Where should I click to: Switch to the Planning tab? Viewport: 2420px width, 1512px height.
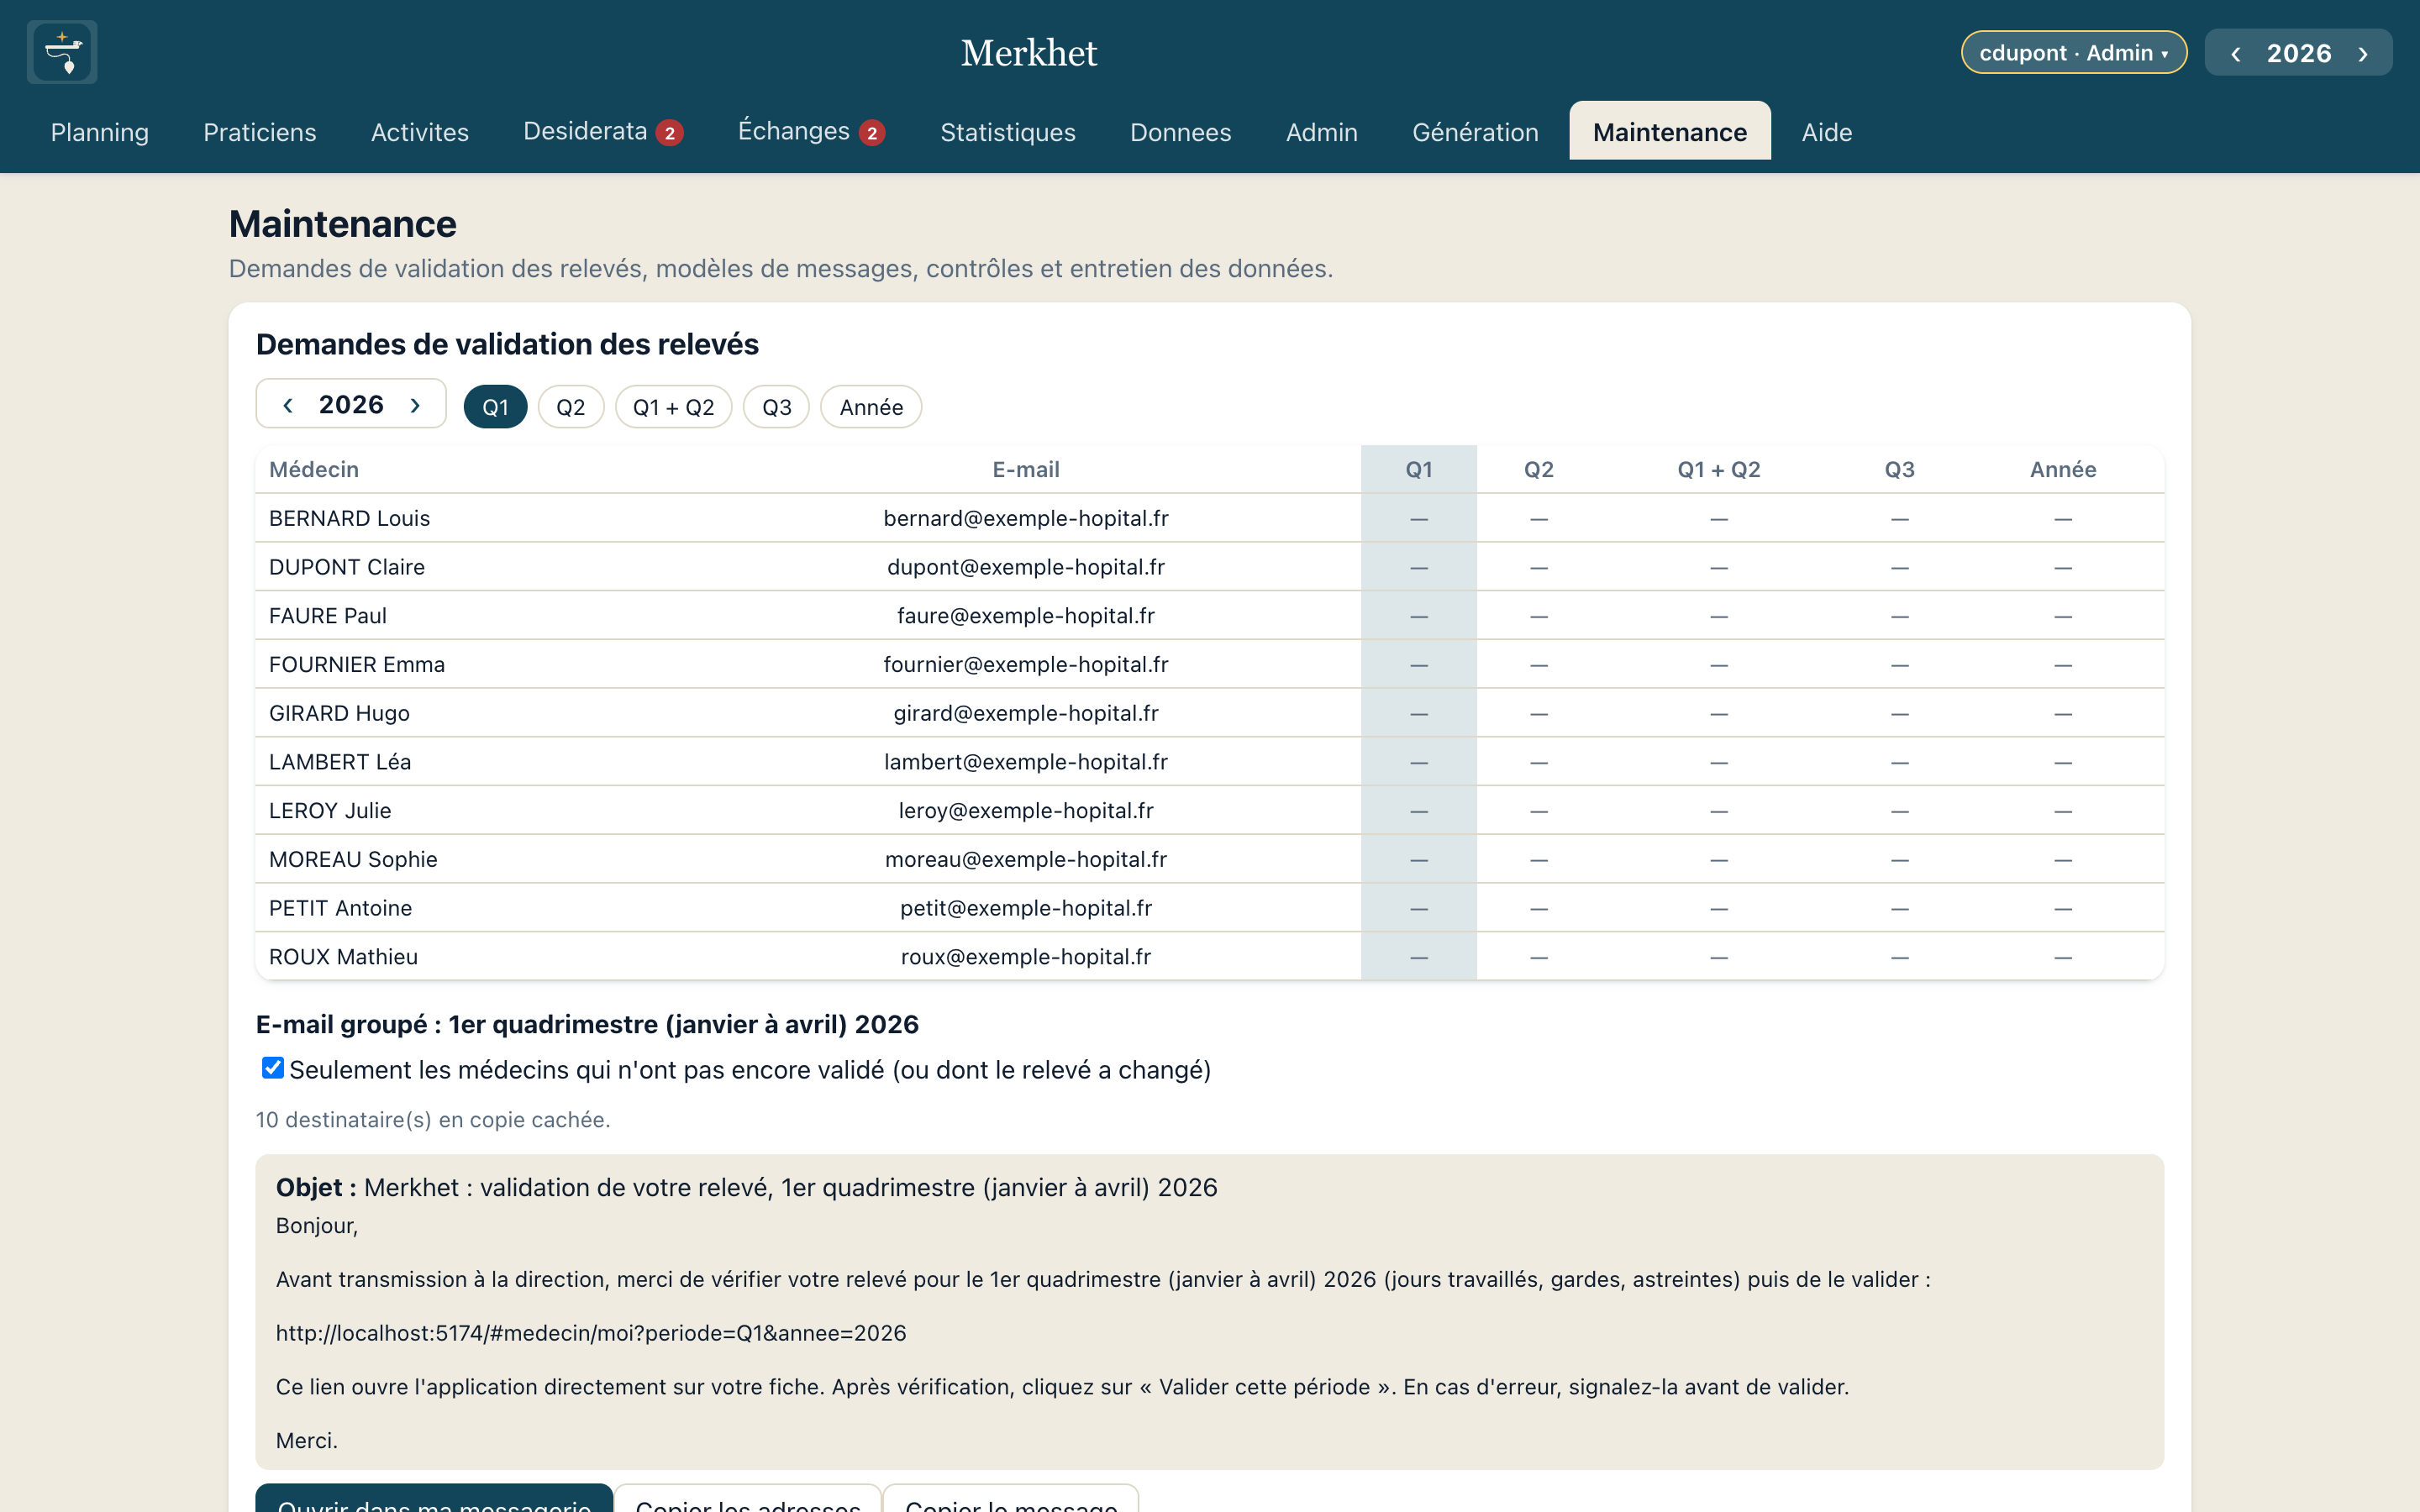pos(100,132)
